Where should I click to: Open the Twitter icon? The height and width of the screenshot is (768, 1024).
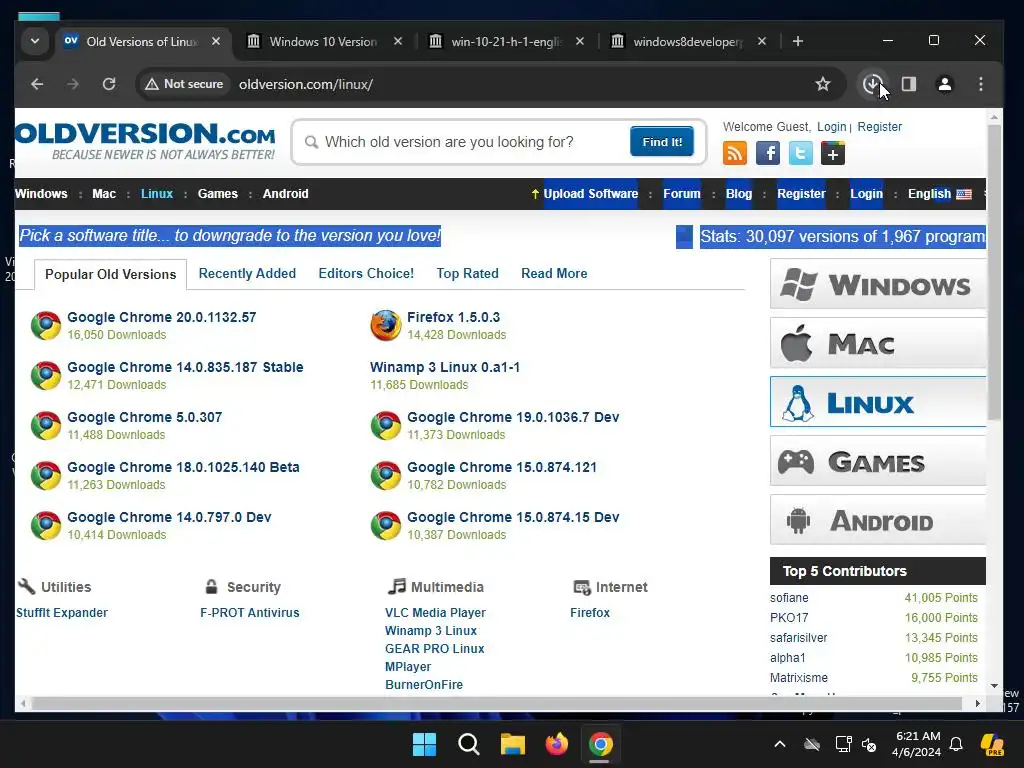[x=800, y=153]
